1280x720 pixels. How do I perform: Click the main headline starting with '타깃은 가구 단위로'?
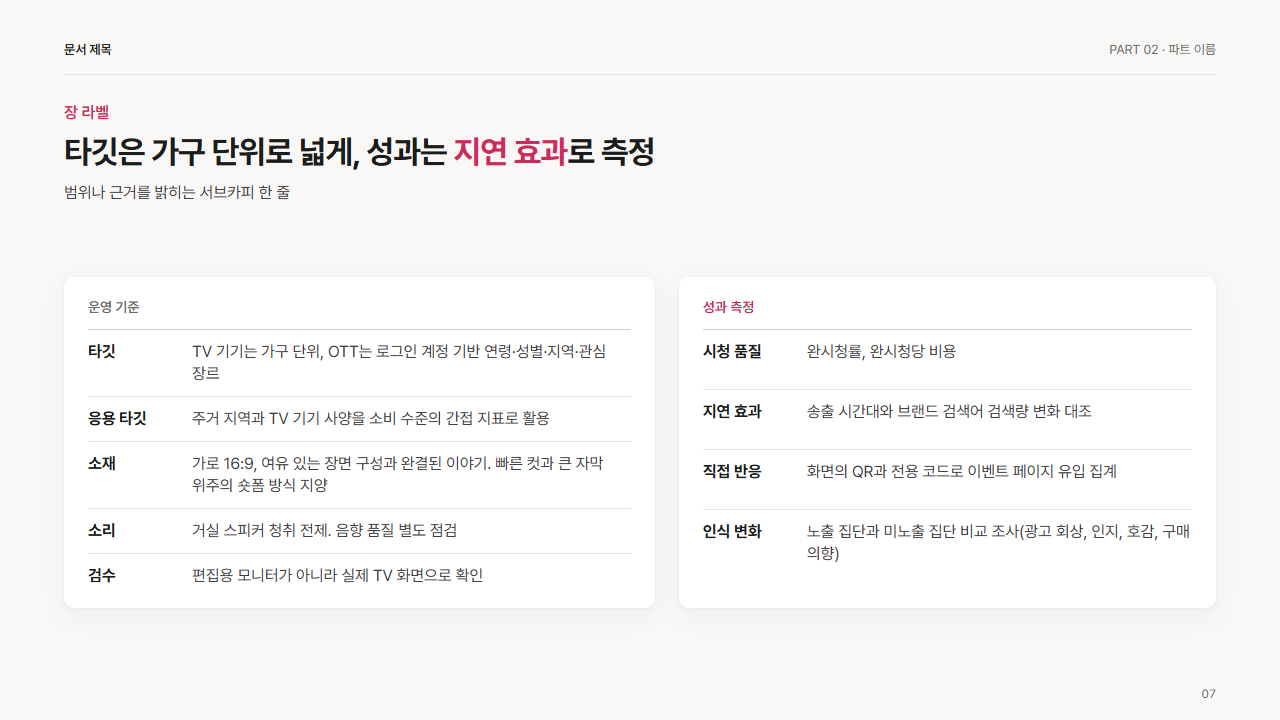pyautogui.click(x=359, y=152)
